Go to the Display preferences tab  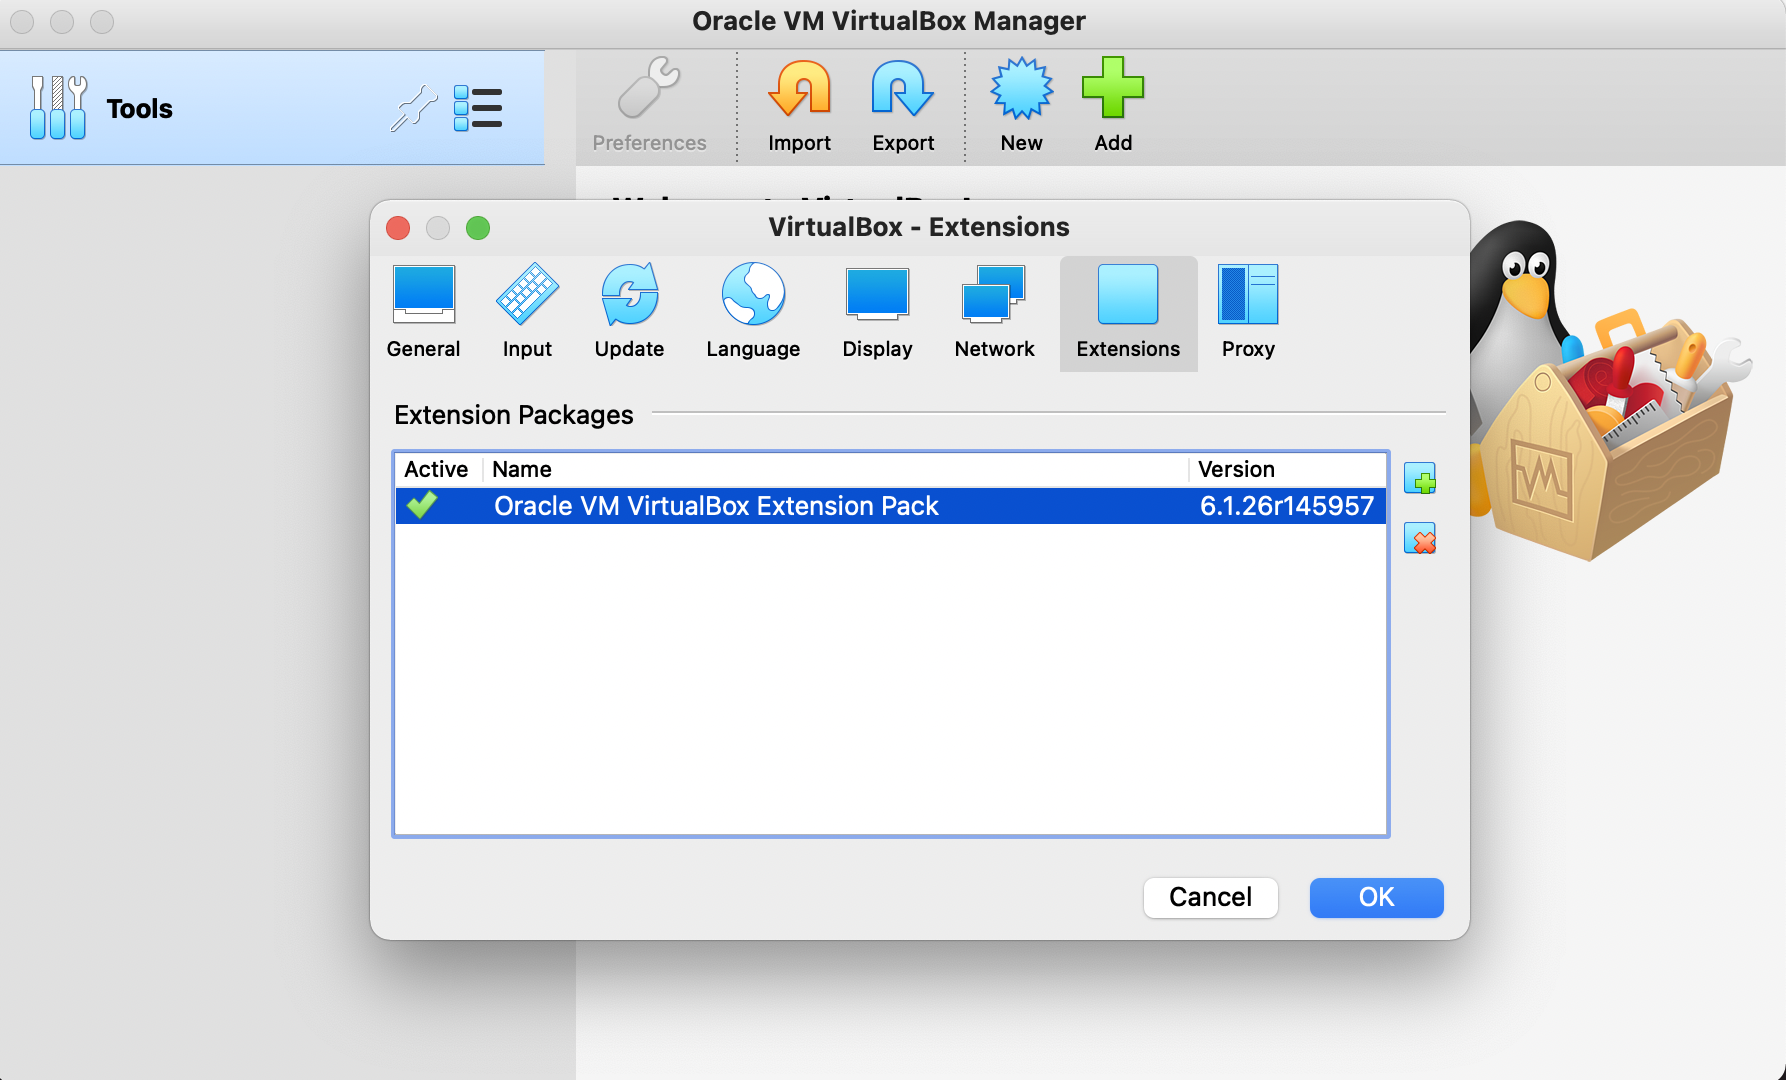click(877, 312)
